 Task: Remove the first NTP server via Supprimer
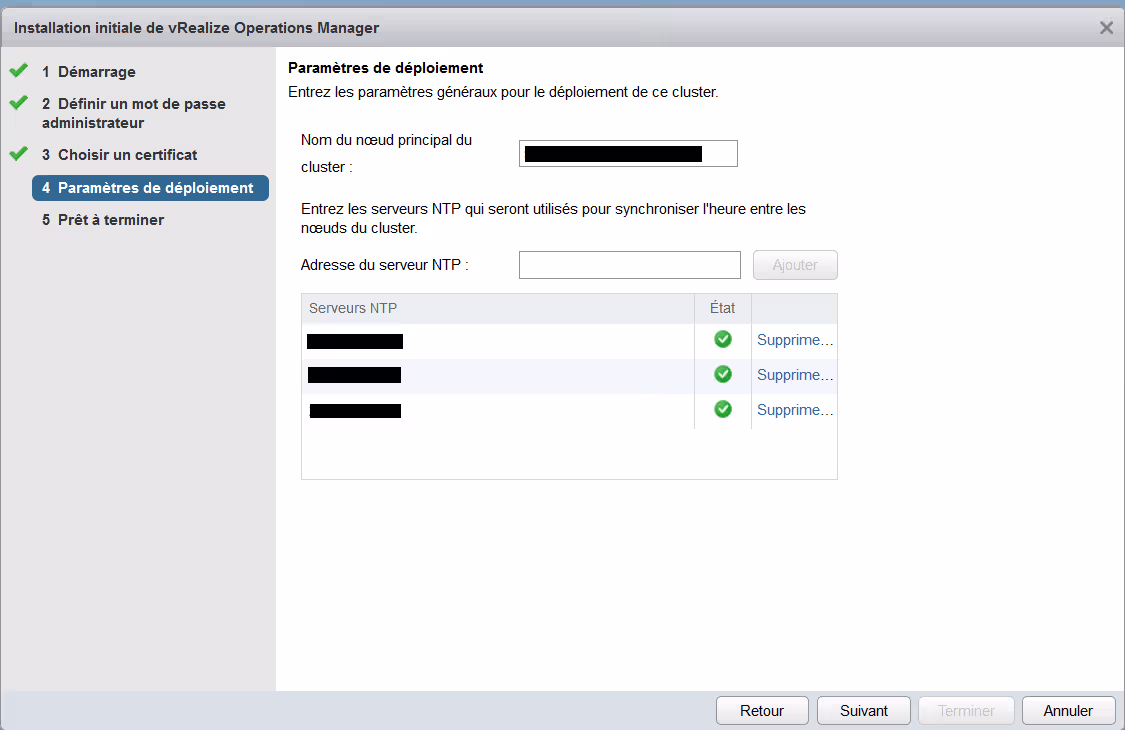click(x=794, y=340)
